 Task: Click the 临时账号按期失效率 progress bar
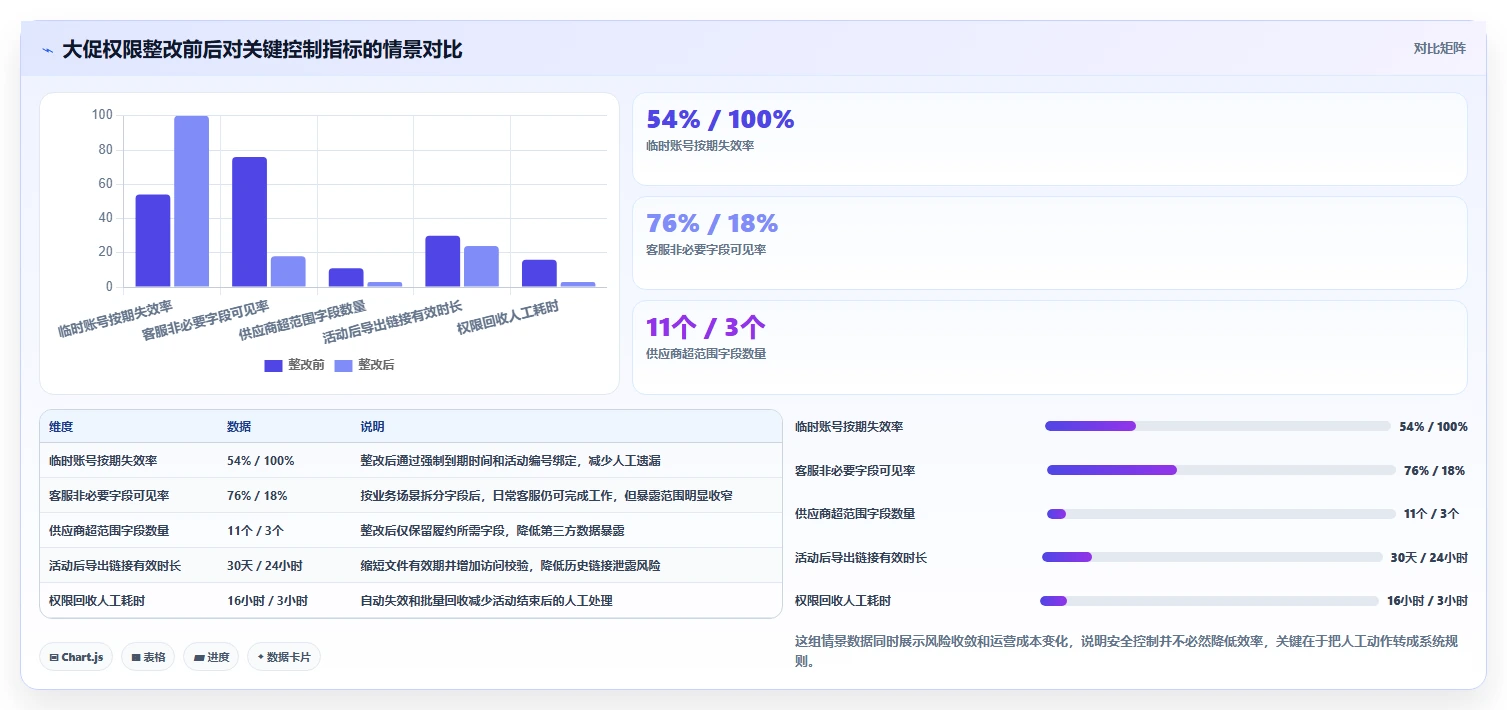[1218, 426]
